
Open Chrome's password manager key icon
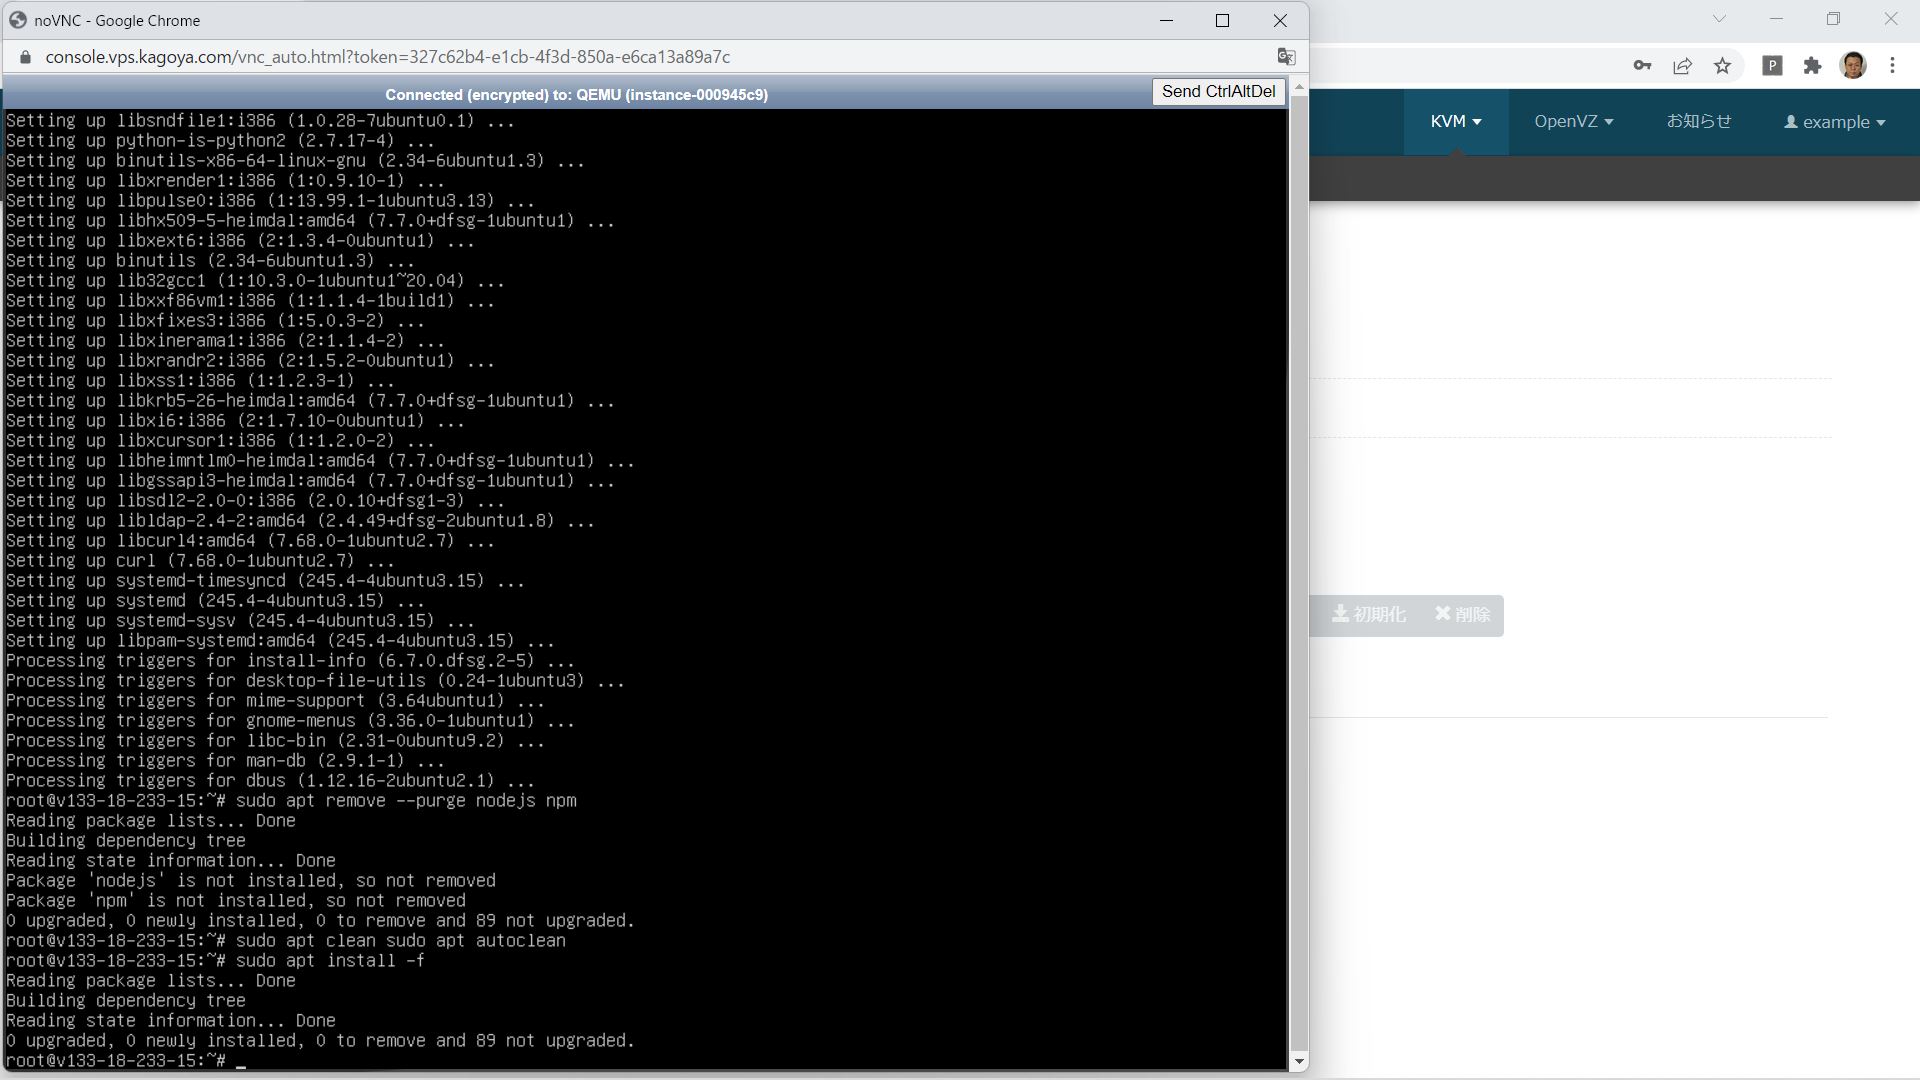(1641, 65)
